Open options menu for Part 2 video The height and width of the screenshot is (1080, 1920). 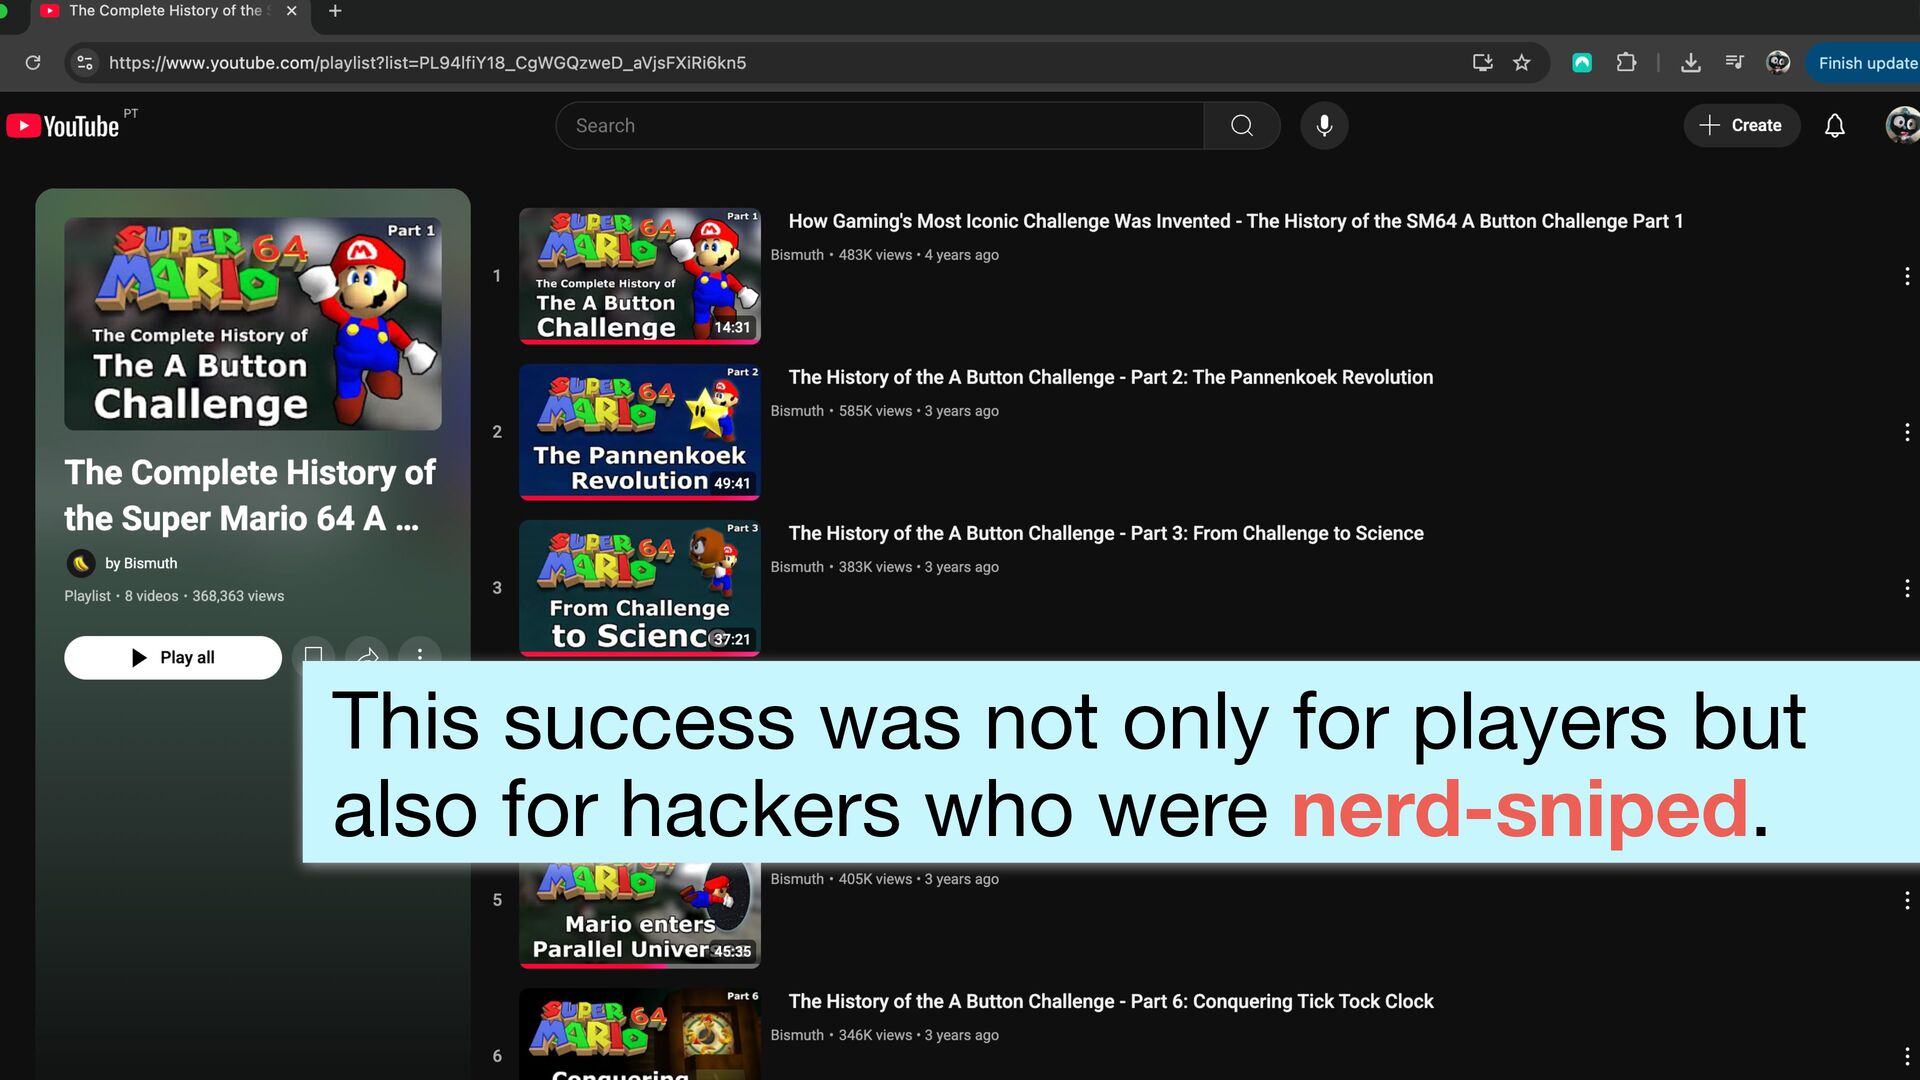[1906, 432]
